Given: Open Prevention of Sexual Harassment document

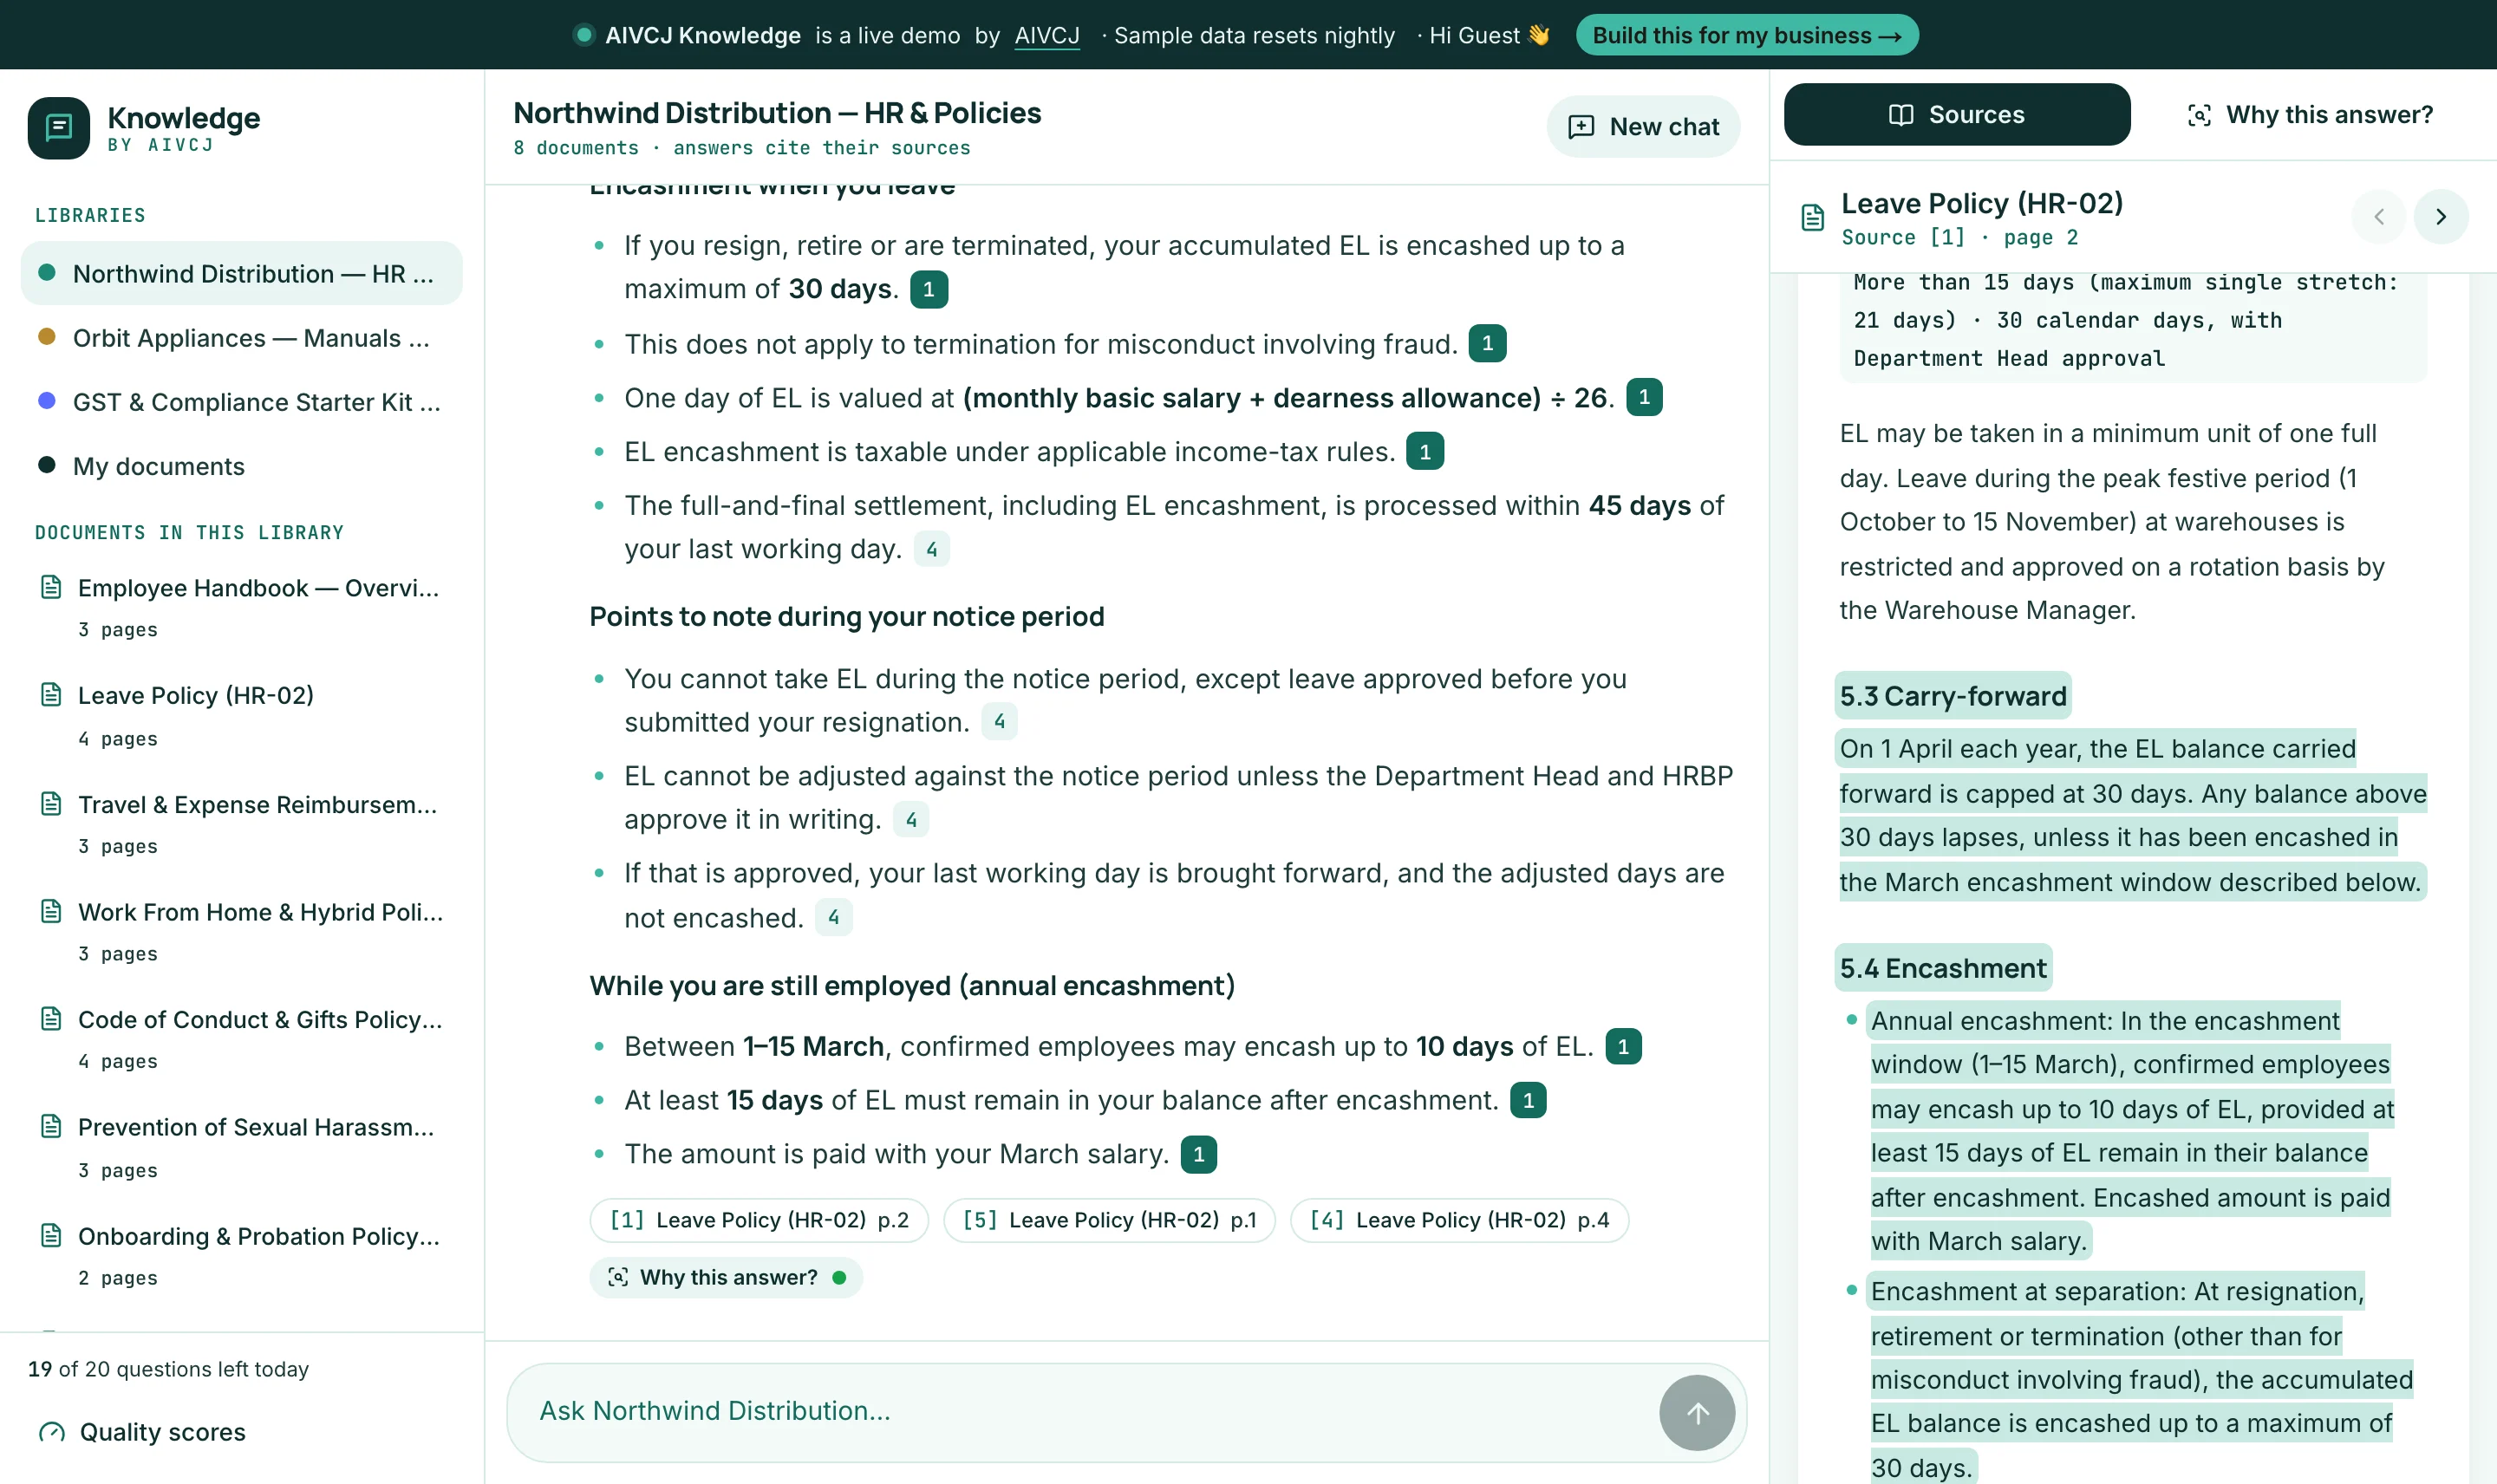Looking at the screenshot, I should pyautogui.click(x=241, y=1147).
